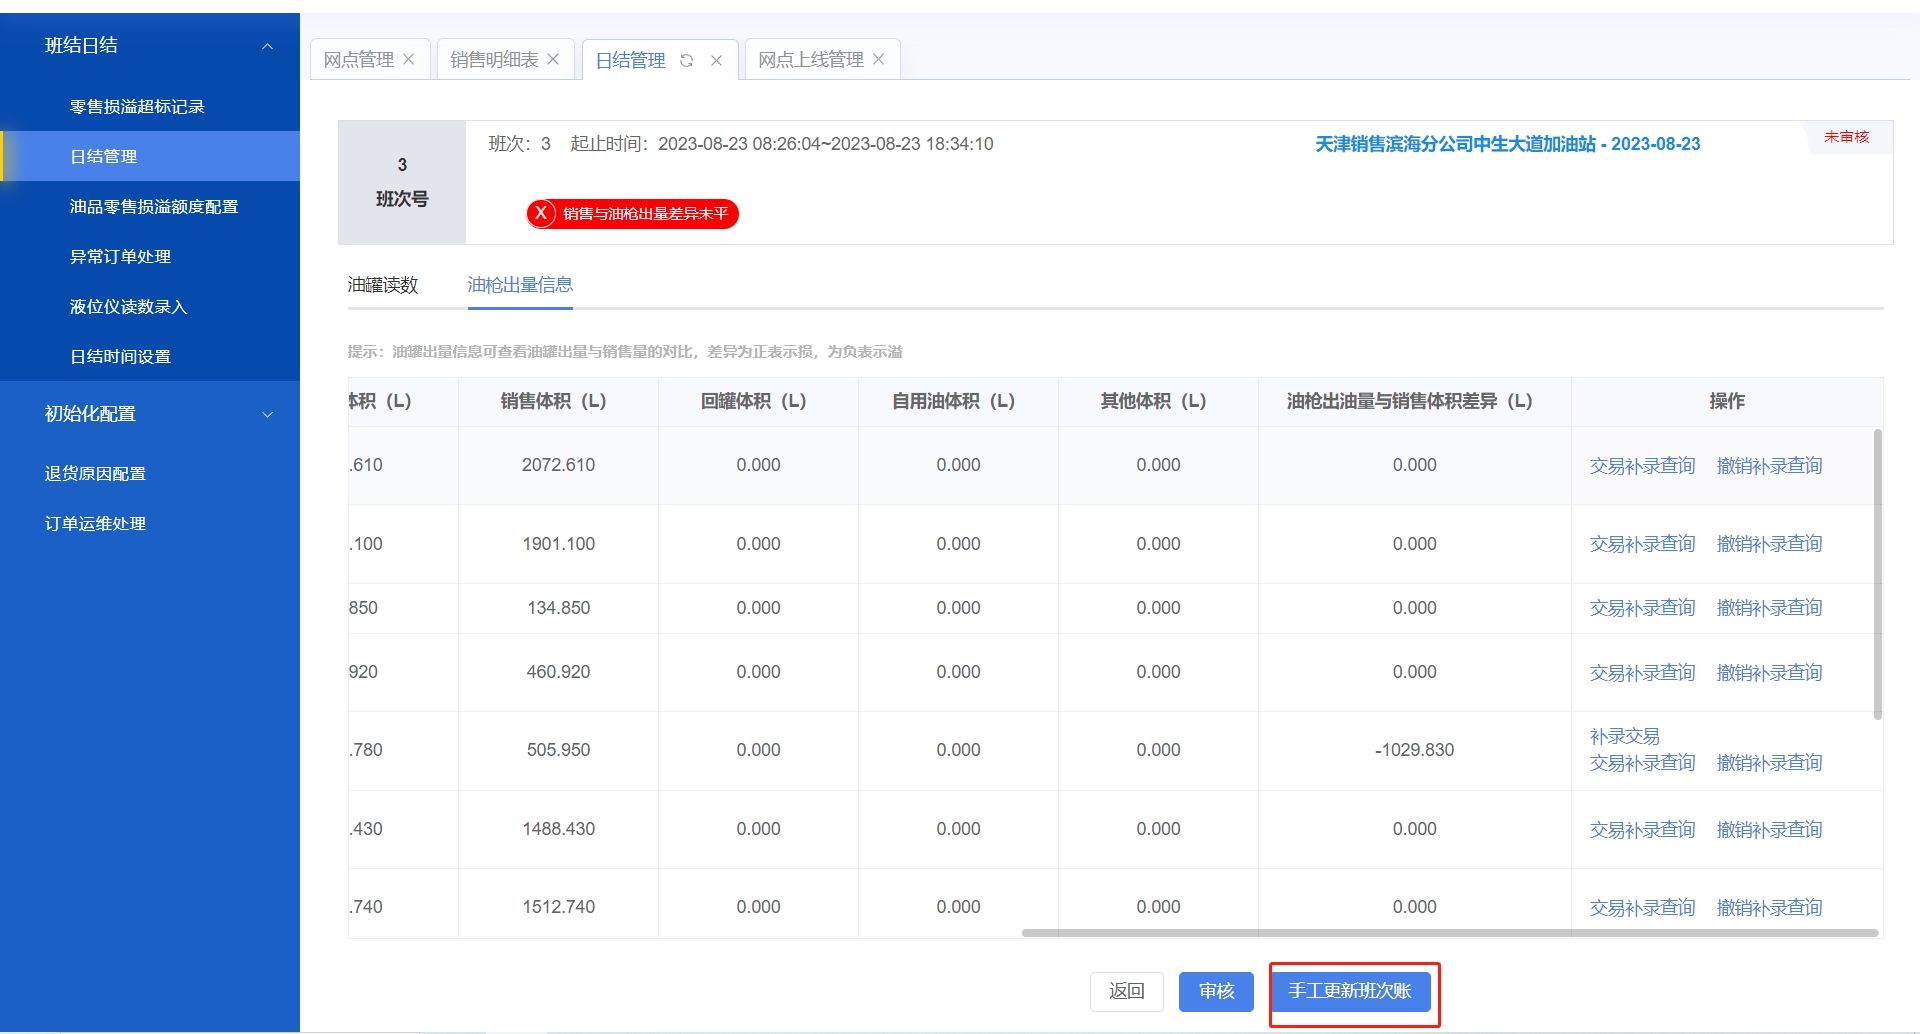Click the 返回 button
Image resolution: width=1920 pixels, height=1034 pixels.
point(1126,991)
